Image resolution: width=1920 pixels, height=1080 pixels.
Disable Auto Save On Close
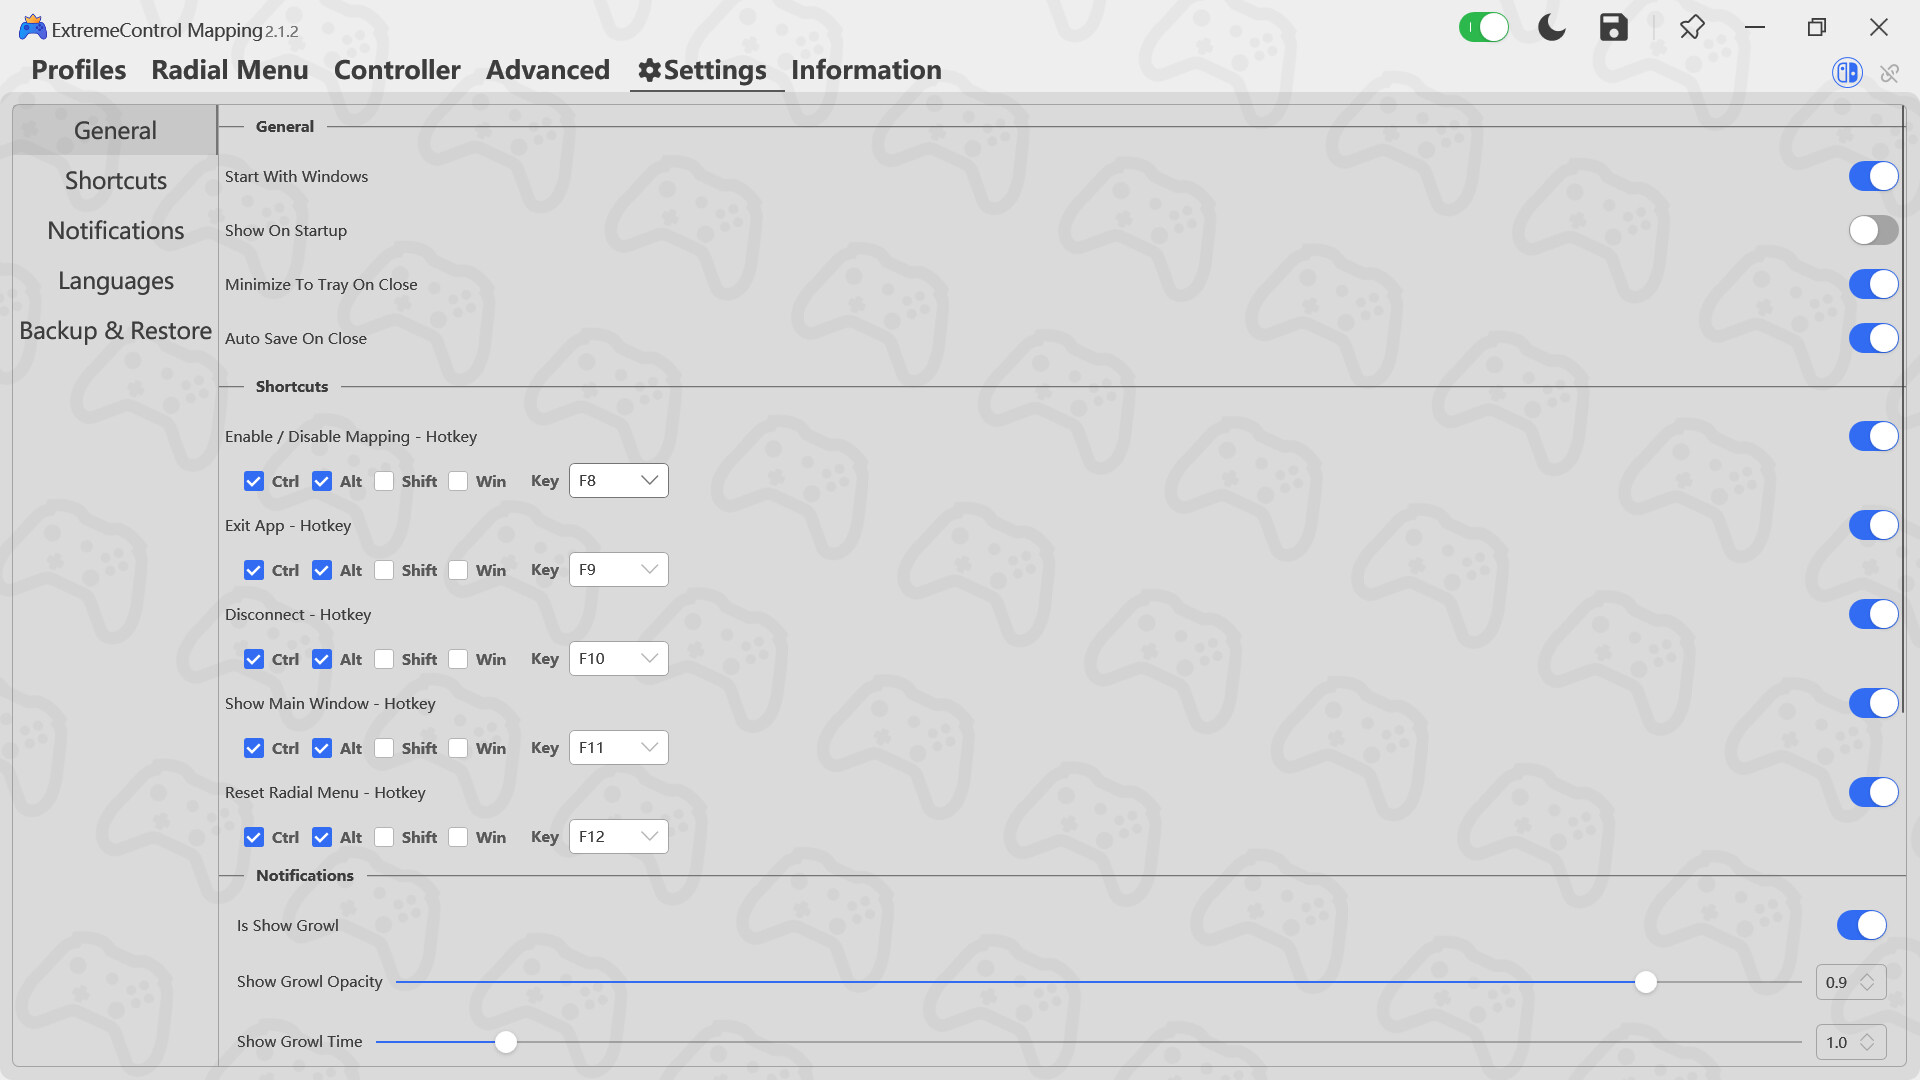1872,338
